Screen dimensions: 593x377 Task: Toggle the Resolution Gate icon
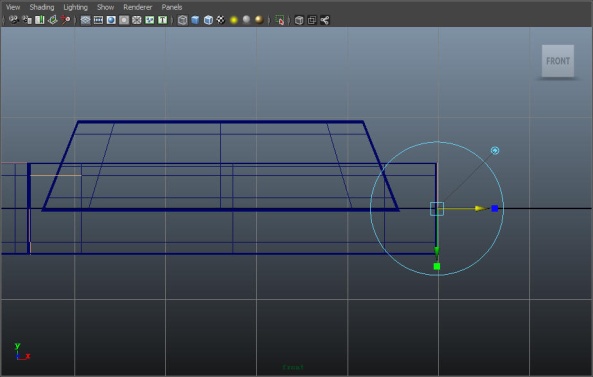(x=111, y=20)
